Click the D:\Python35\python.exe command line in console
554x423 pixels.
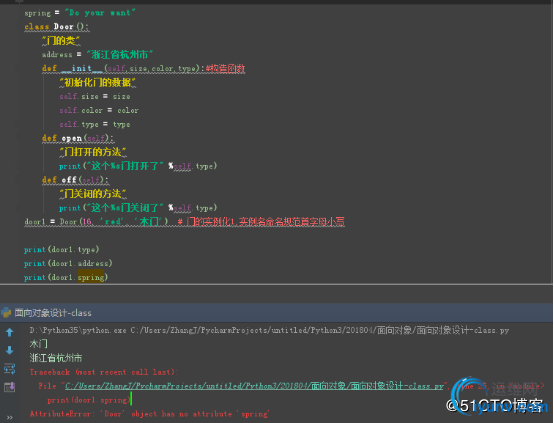click(x=269, y=330)
